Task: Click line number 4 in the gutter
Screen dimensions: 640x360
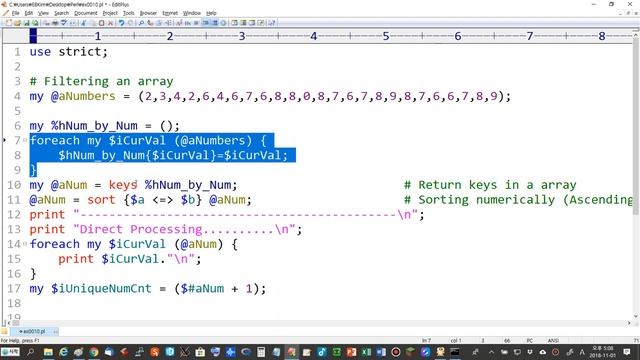Action: tap(17, 96)
